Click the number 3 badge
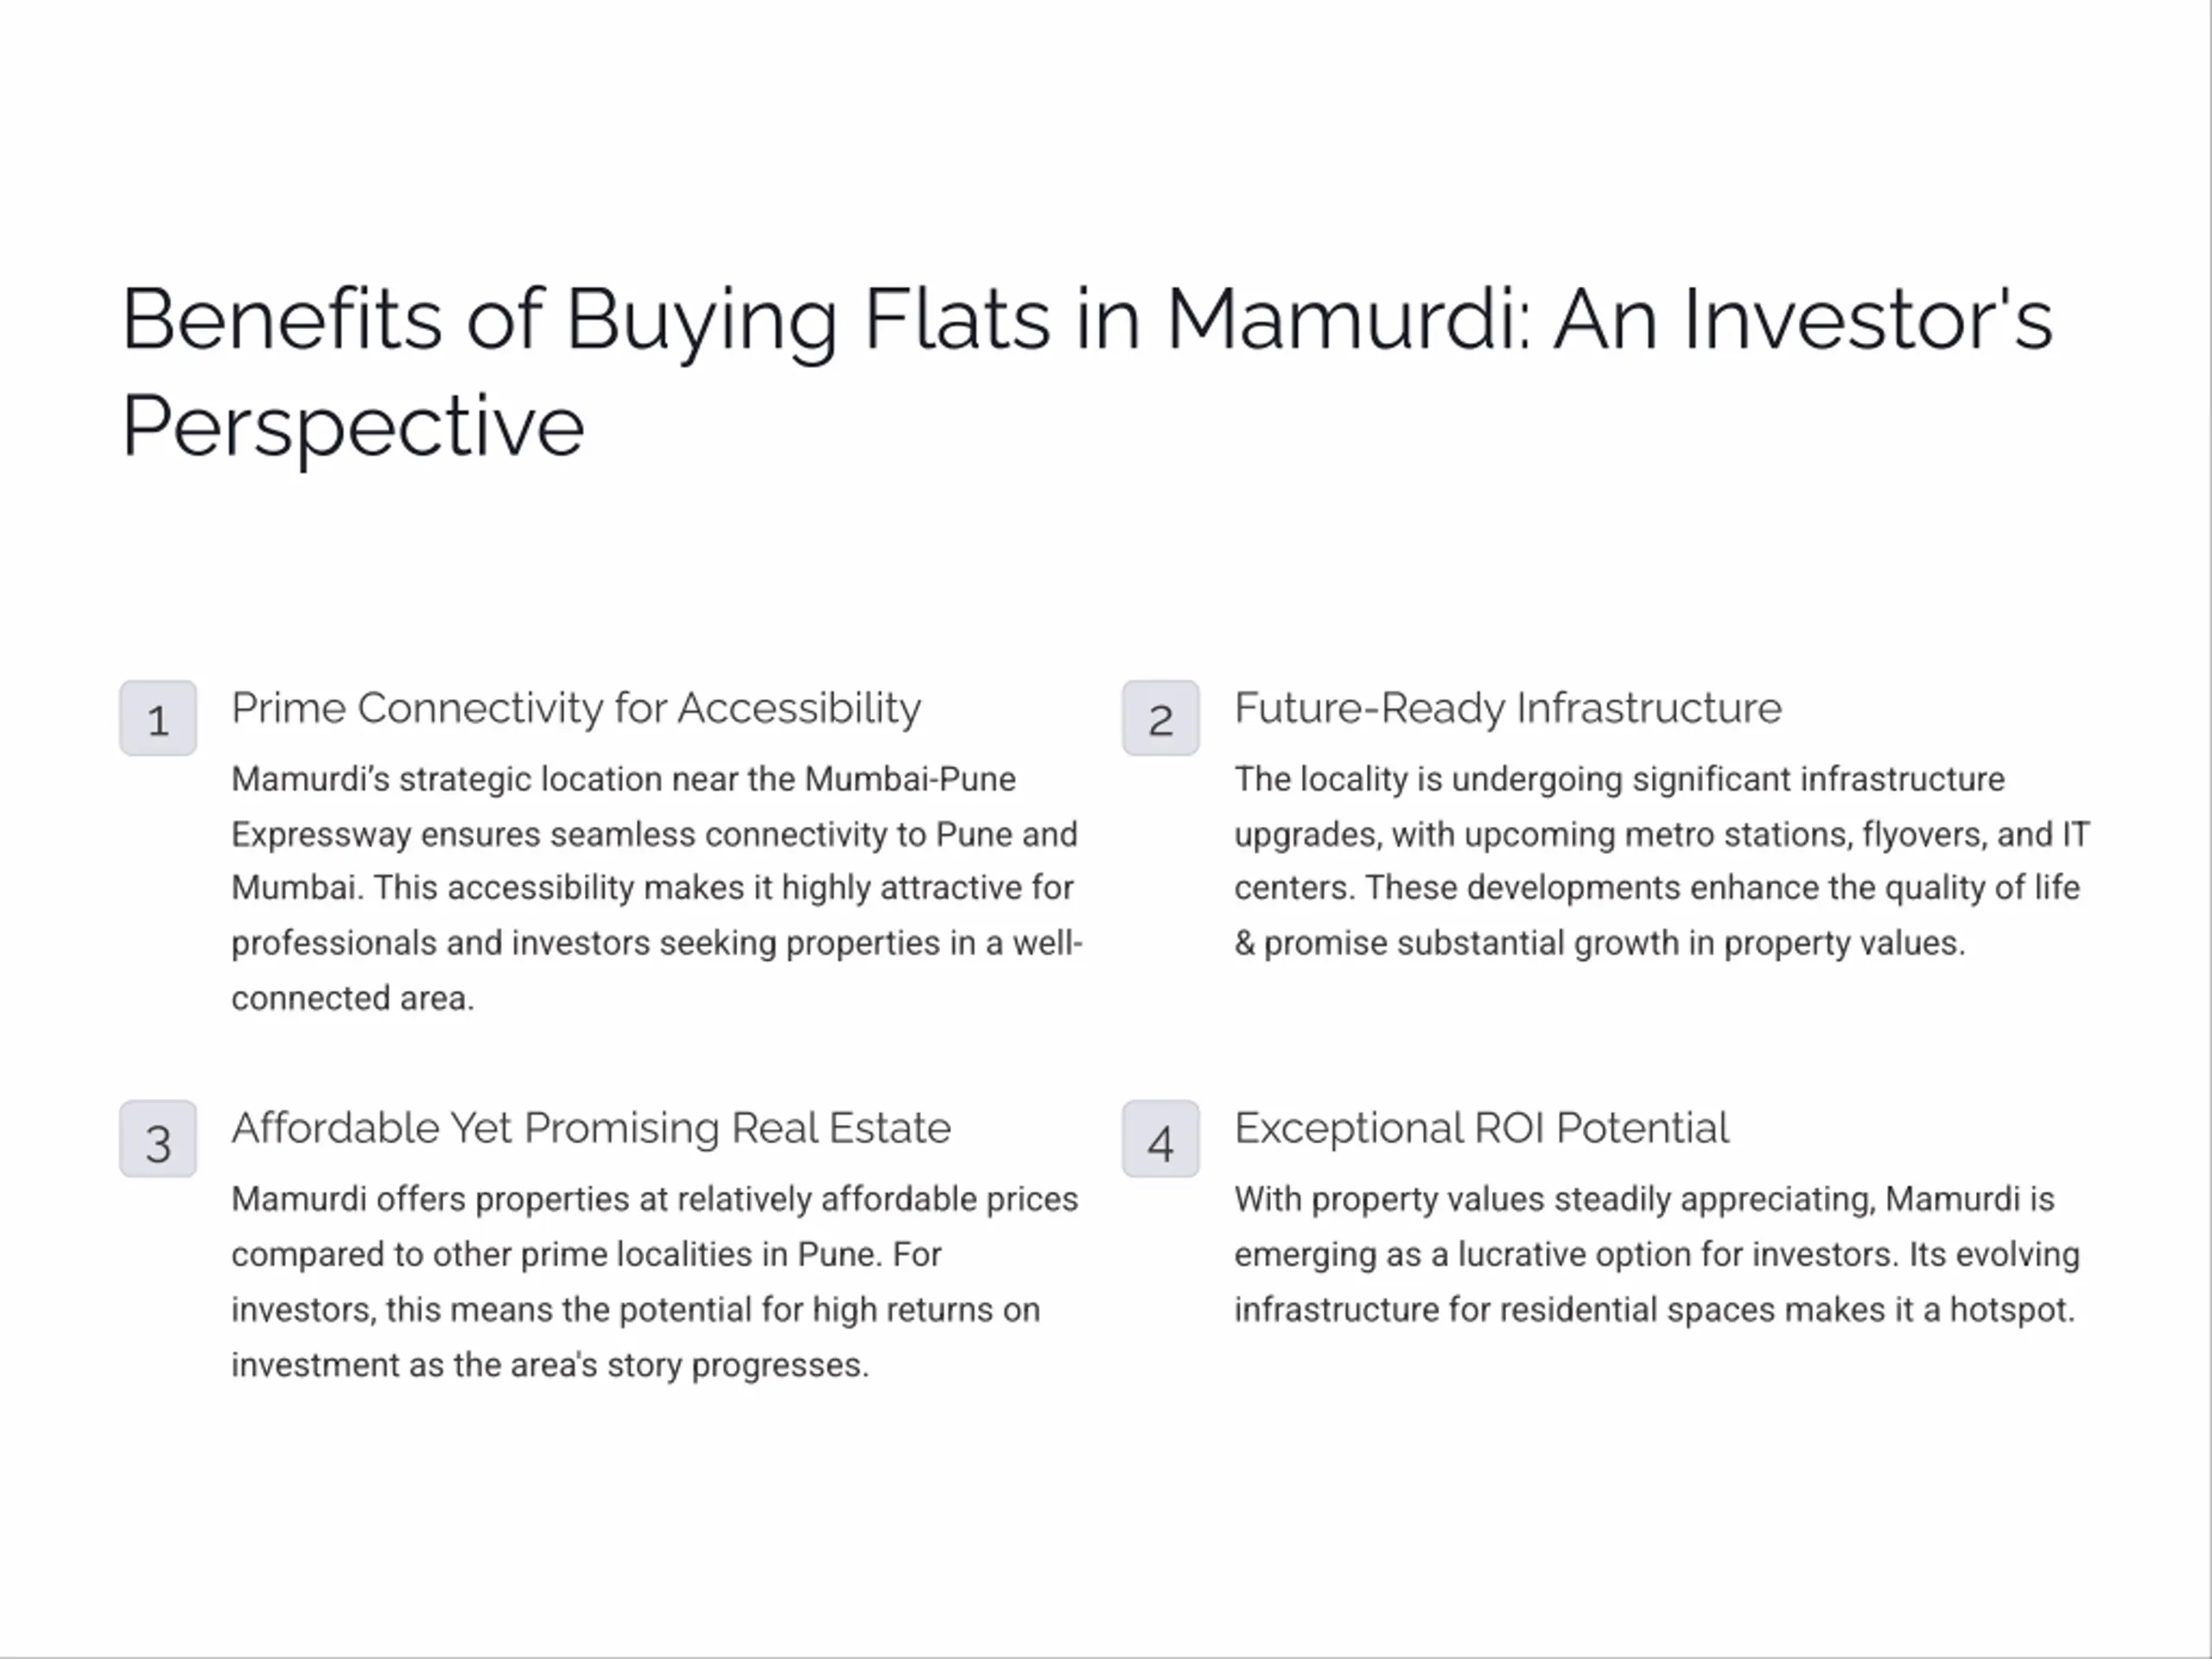This screenshot has height=1659, width=2212. [158, 1139]
